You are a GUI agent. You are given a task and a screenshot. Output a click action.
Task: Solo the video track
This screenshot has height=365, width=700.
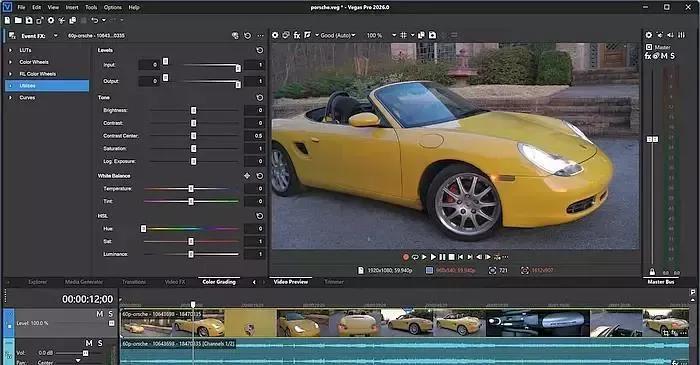(x=111, y=314)
